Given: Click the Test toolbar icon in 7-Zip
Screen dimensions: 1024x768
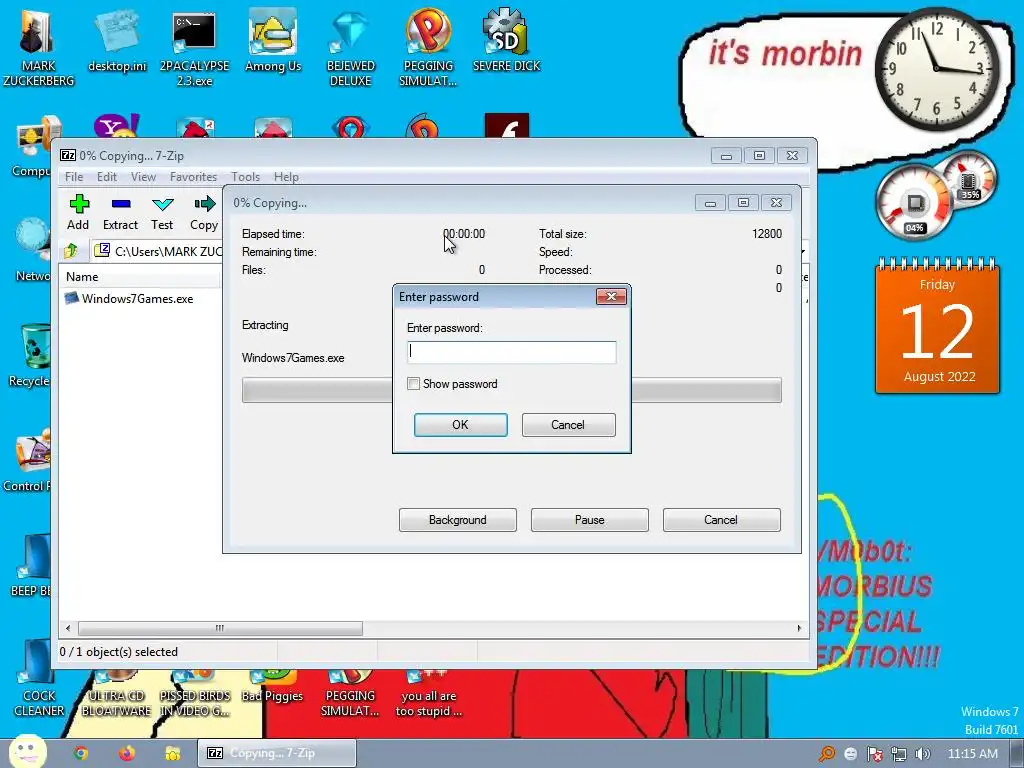Looking at the screenshot, I should [x=162, y=212].
